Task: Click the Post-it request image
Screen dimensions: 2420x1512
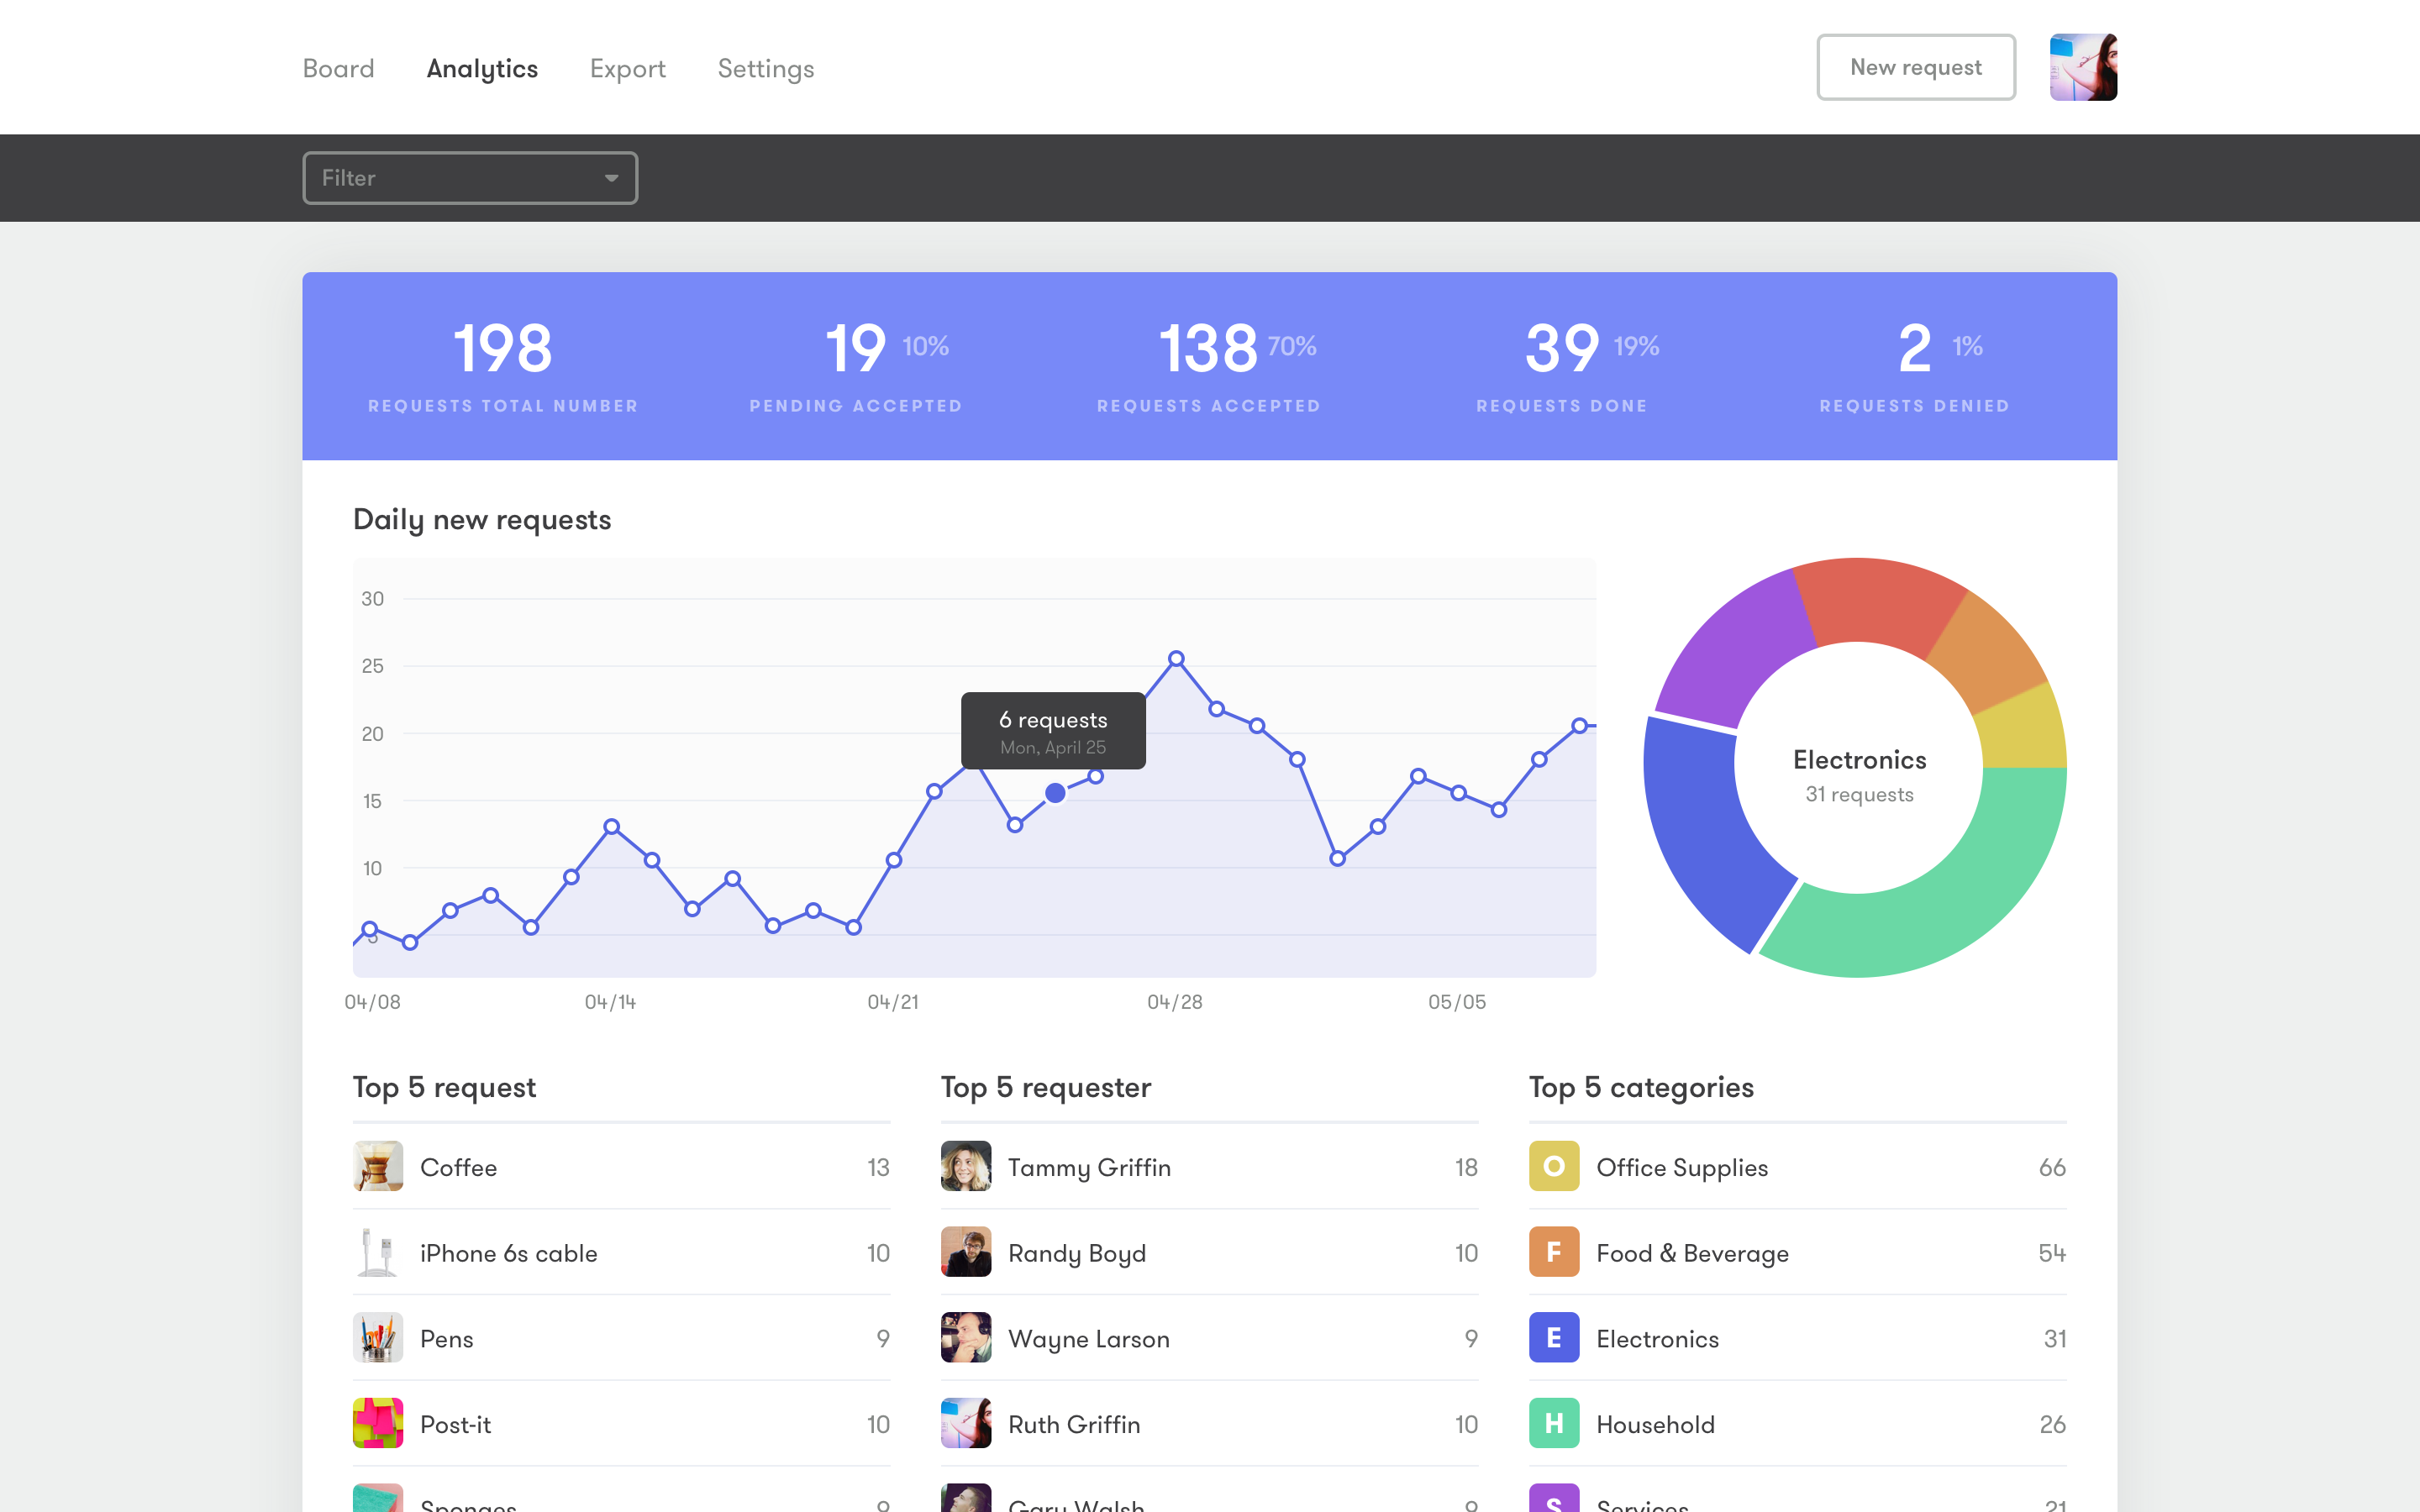Action: [x=378, y=1423]
